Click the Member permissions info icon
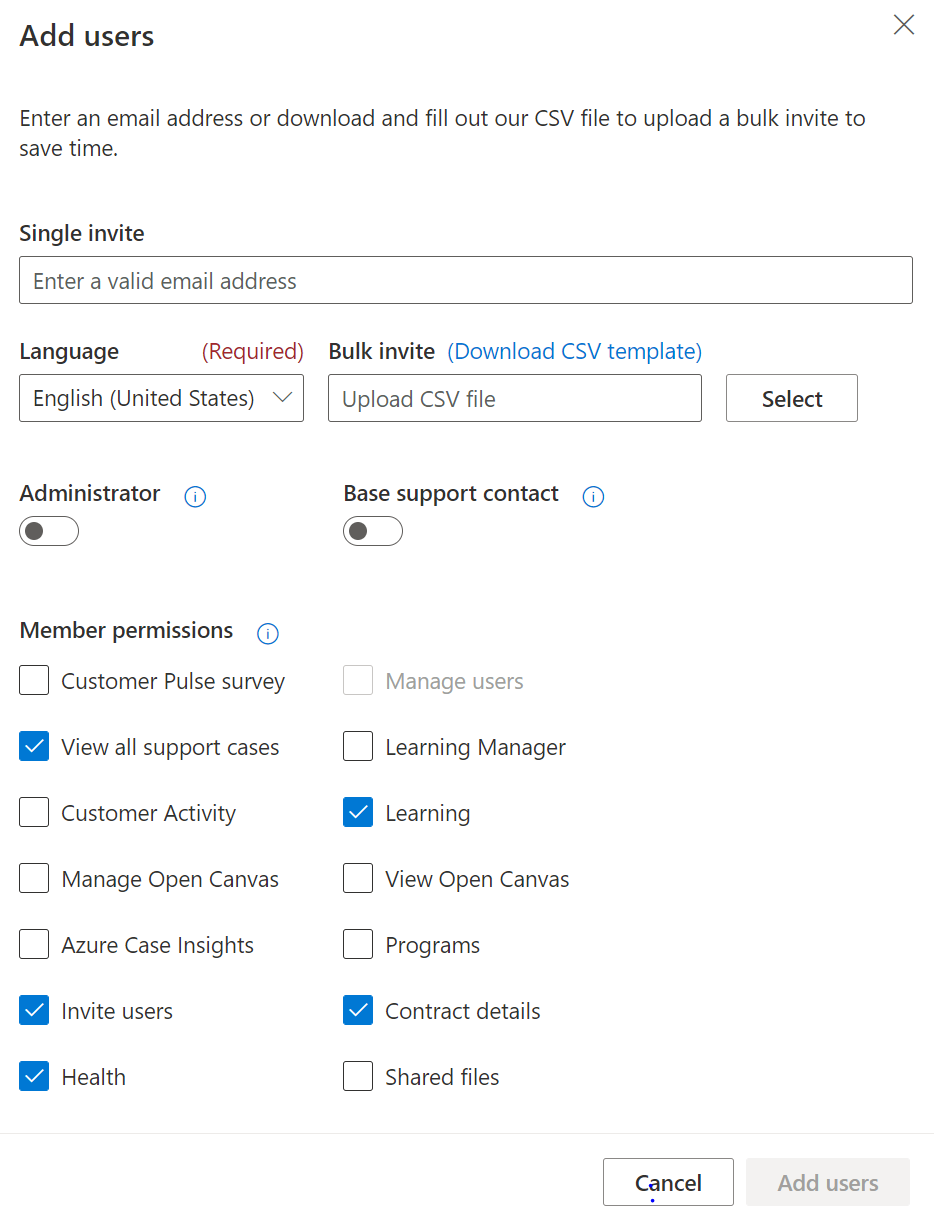Viewport: 934px width, 1228px height. tap(268, 633)
